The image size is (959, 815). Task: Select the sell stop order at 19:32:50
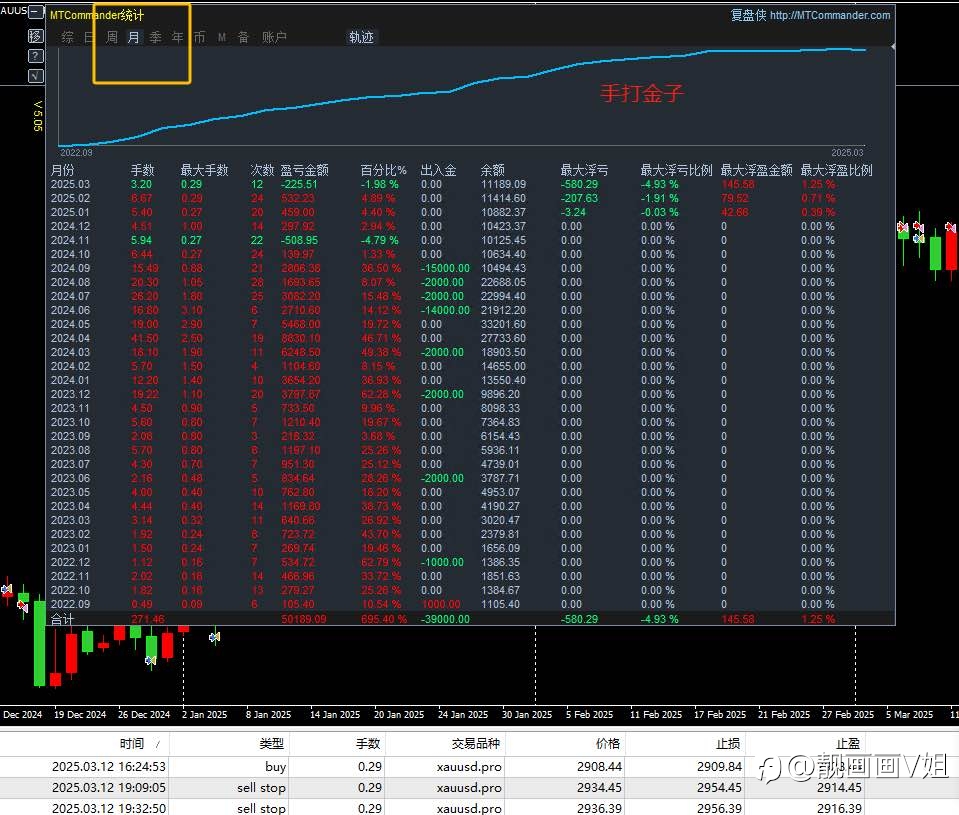click(x=480, y=808)
